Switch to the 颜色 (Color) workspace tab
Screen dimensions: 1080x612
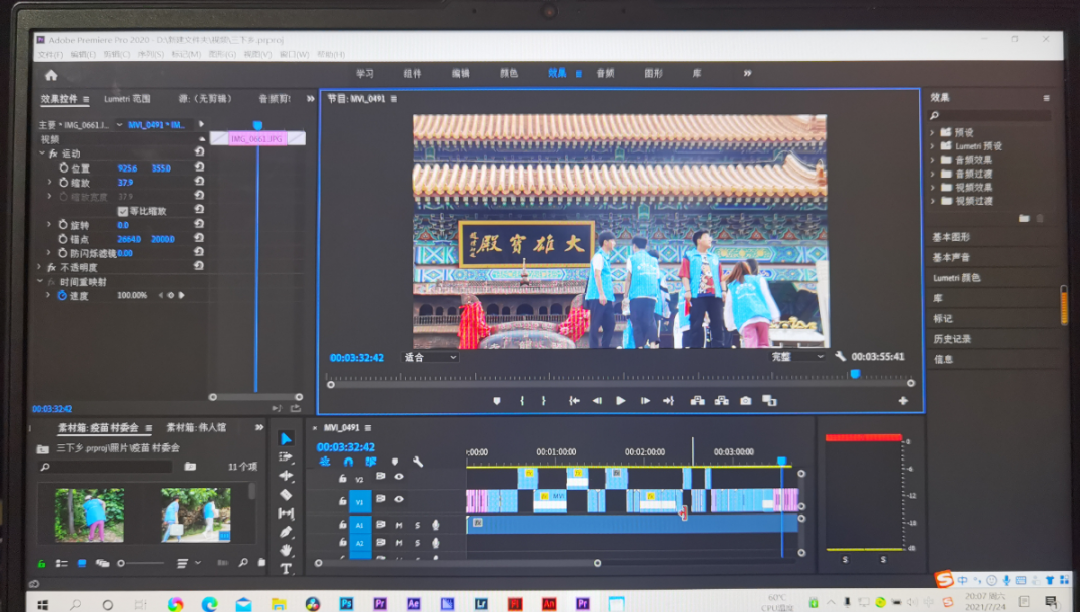(x=509, y=74)
